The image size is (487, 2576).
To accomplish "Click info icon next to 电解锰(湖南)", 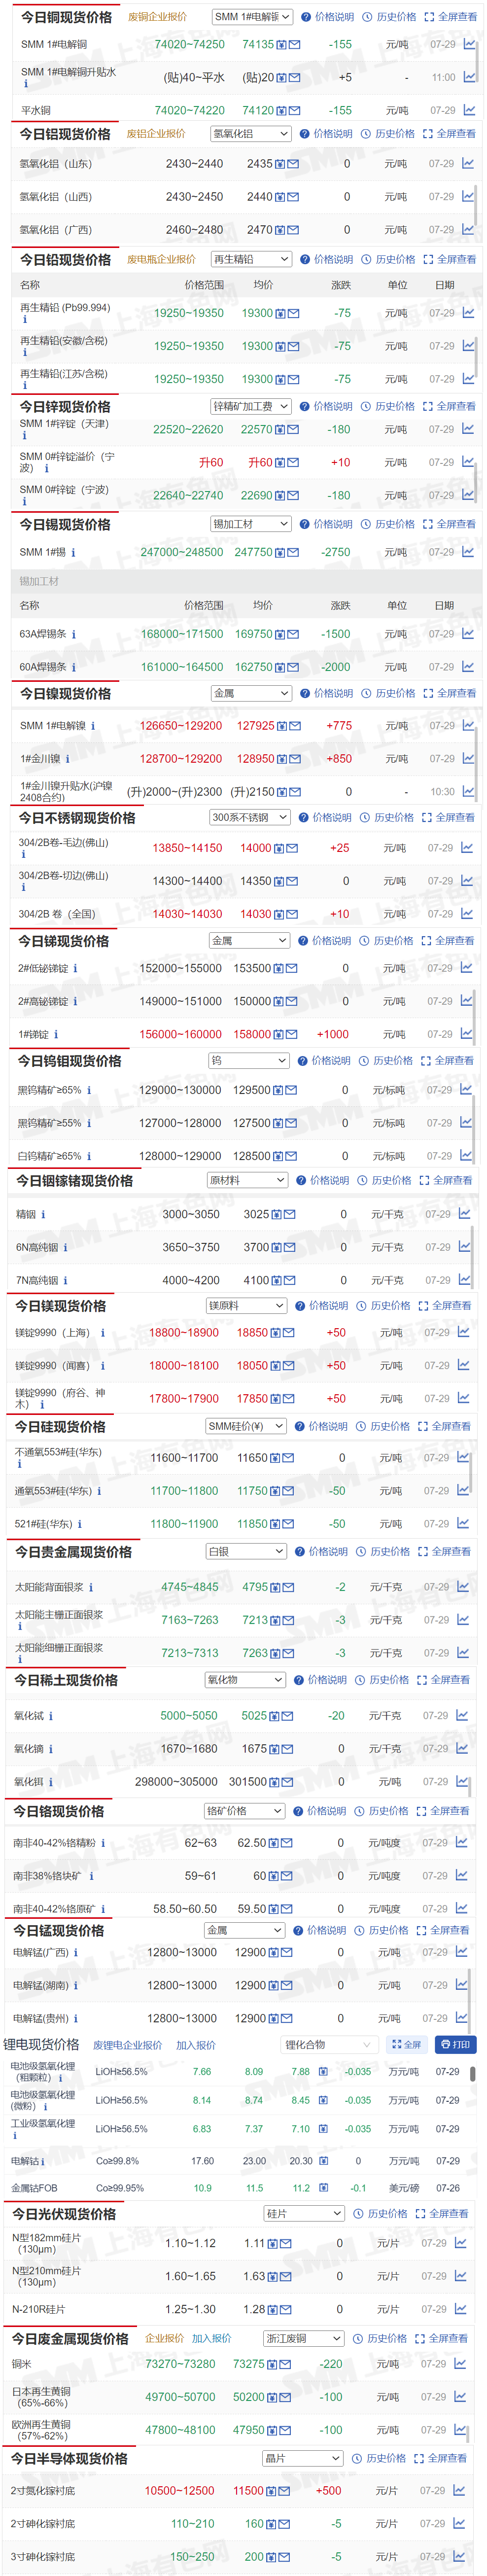I will (75, 1985).
